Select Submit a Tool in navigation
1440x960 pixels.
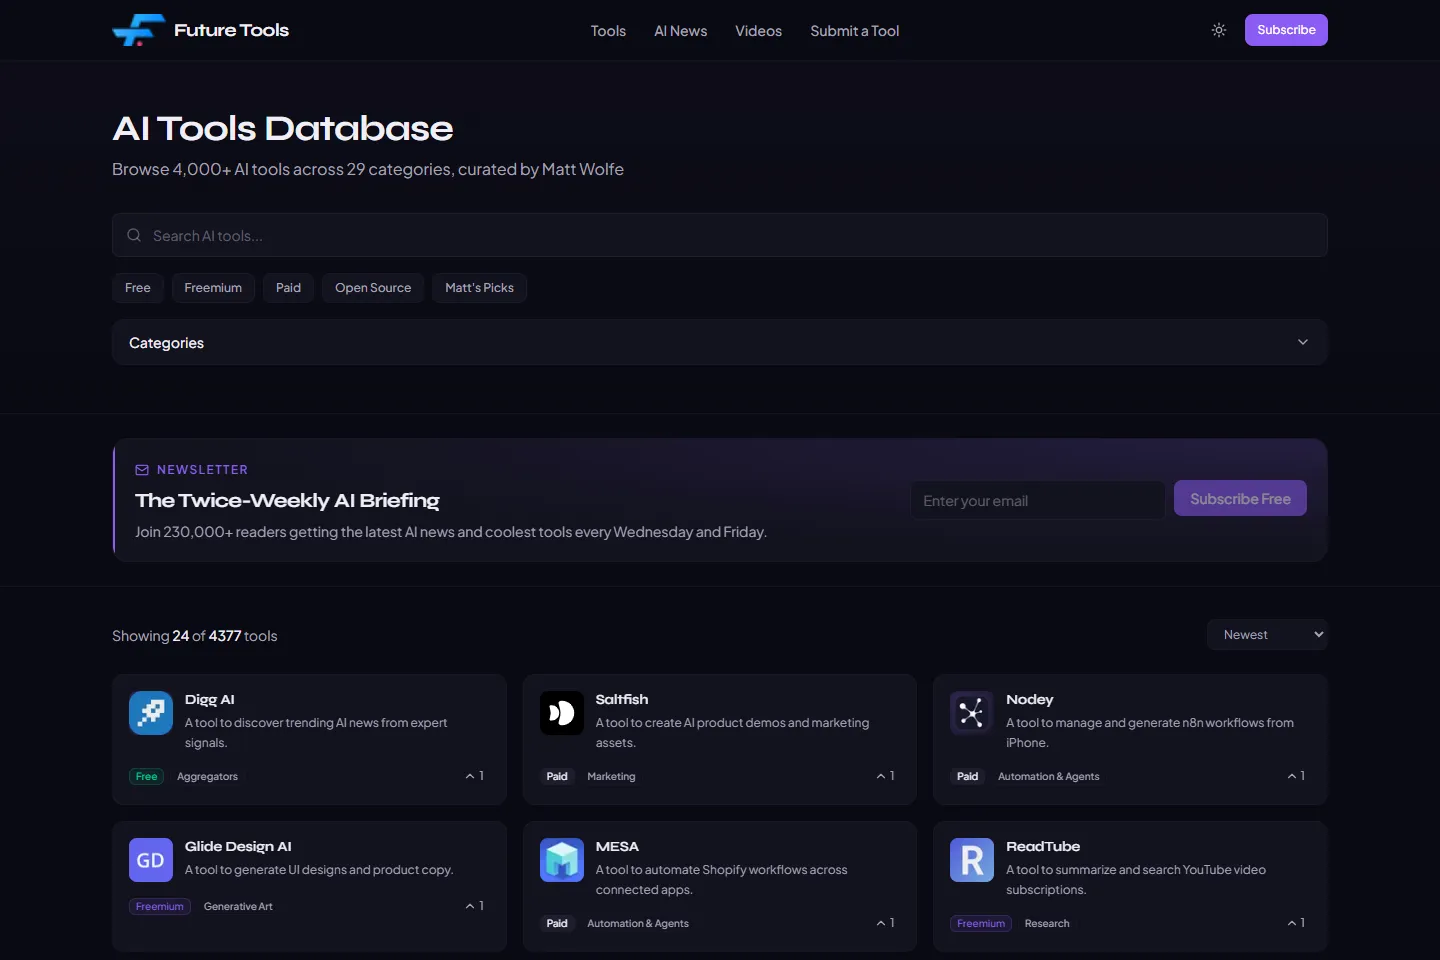[x=855, y=31]
